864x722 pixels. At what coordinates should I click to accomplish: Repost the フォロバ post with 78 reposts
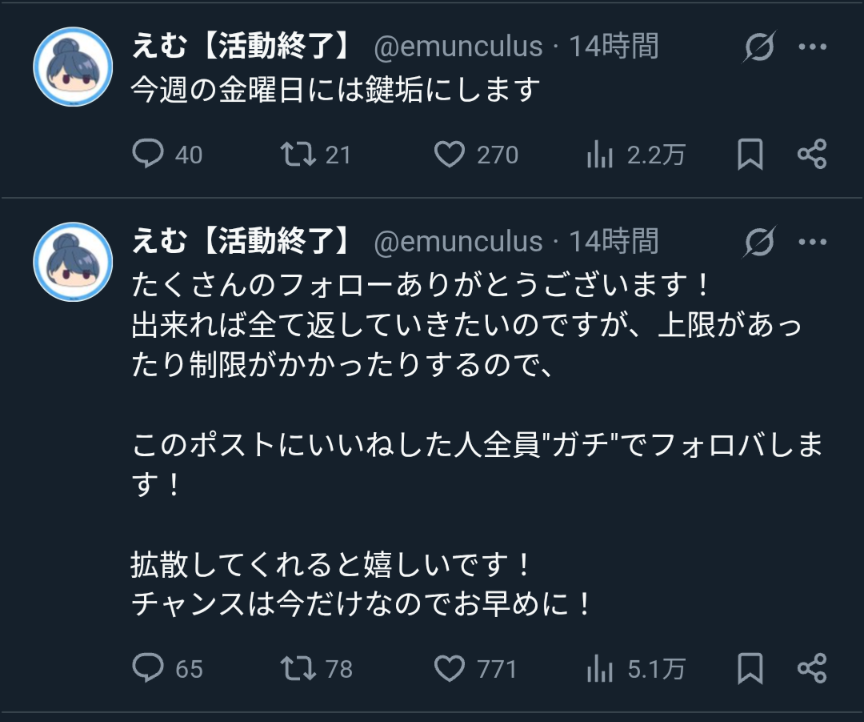click(x=296, y=667)
